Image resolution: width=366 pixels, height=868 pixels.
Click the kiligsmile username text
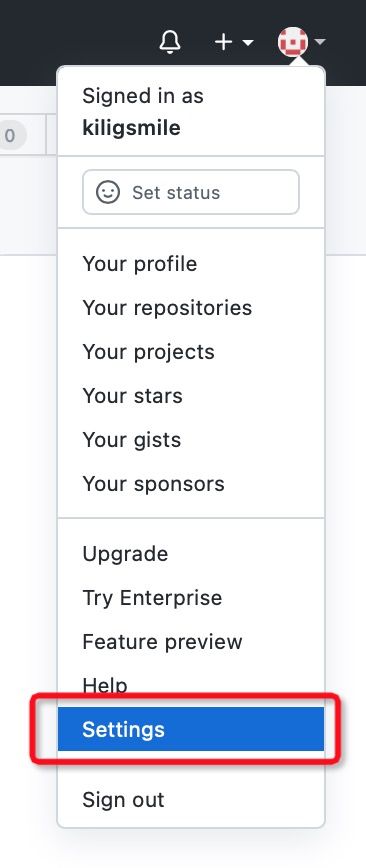[x=131, y=128]
